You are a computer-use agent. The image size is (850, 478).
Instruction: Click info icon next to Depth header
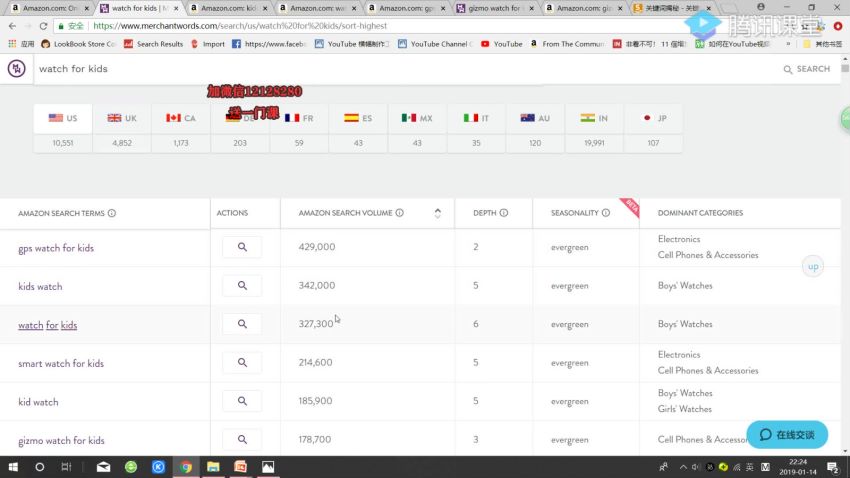pyautogui.click(x=504, y=213)
